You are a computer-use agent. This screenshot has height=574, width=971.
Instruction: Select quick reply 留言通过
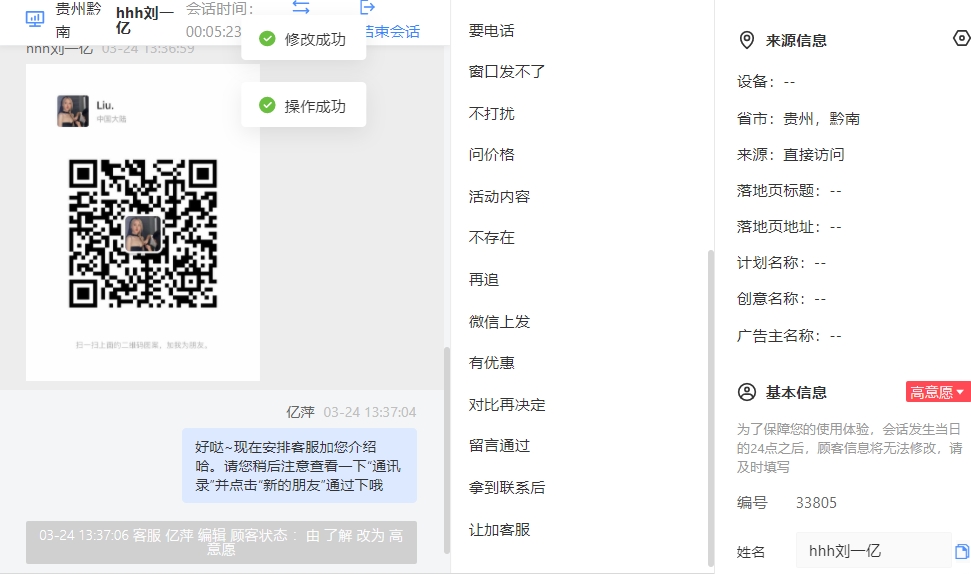tap(499, 446)
